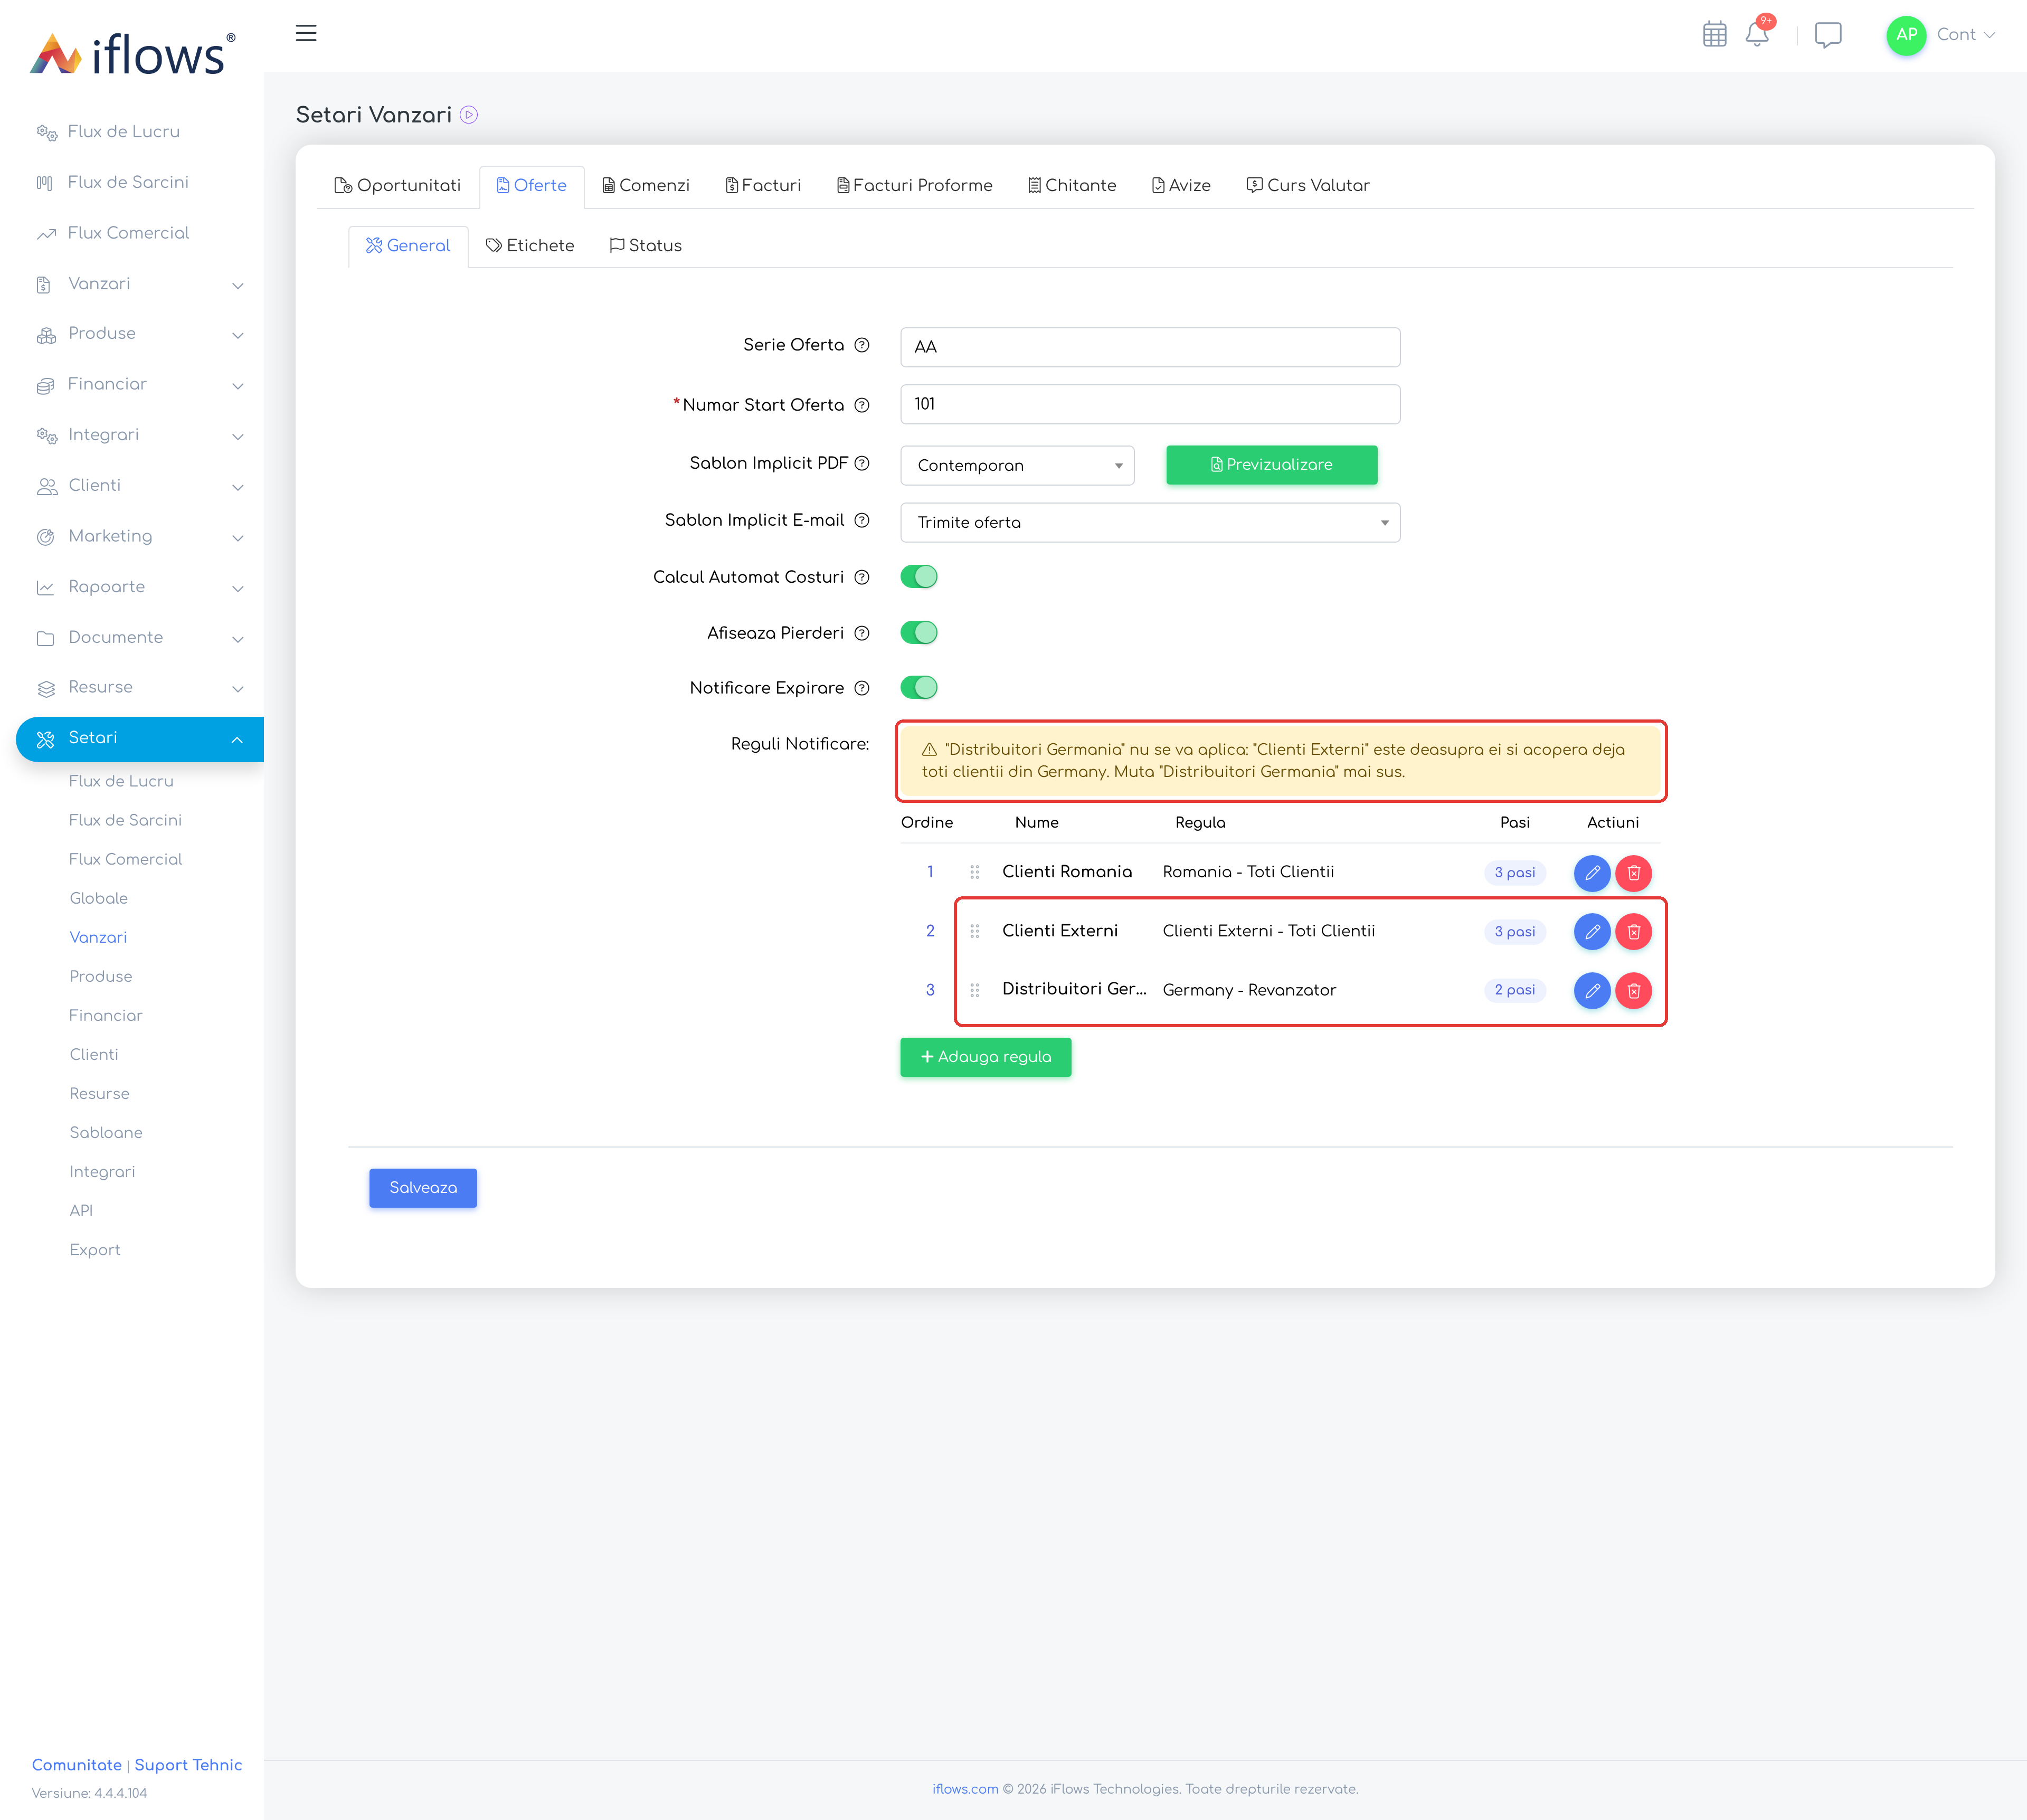Screen dimensions: 2027x1820
Task: Disable Afiseaza Pierderi toggle
Action: tap(919, 633)
